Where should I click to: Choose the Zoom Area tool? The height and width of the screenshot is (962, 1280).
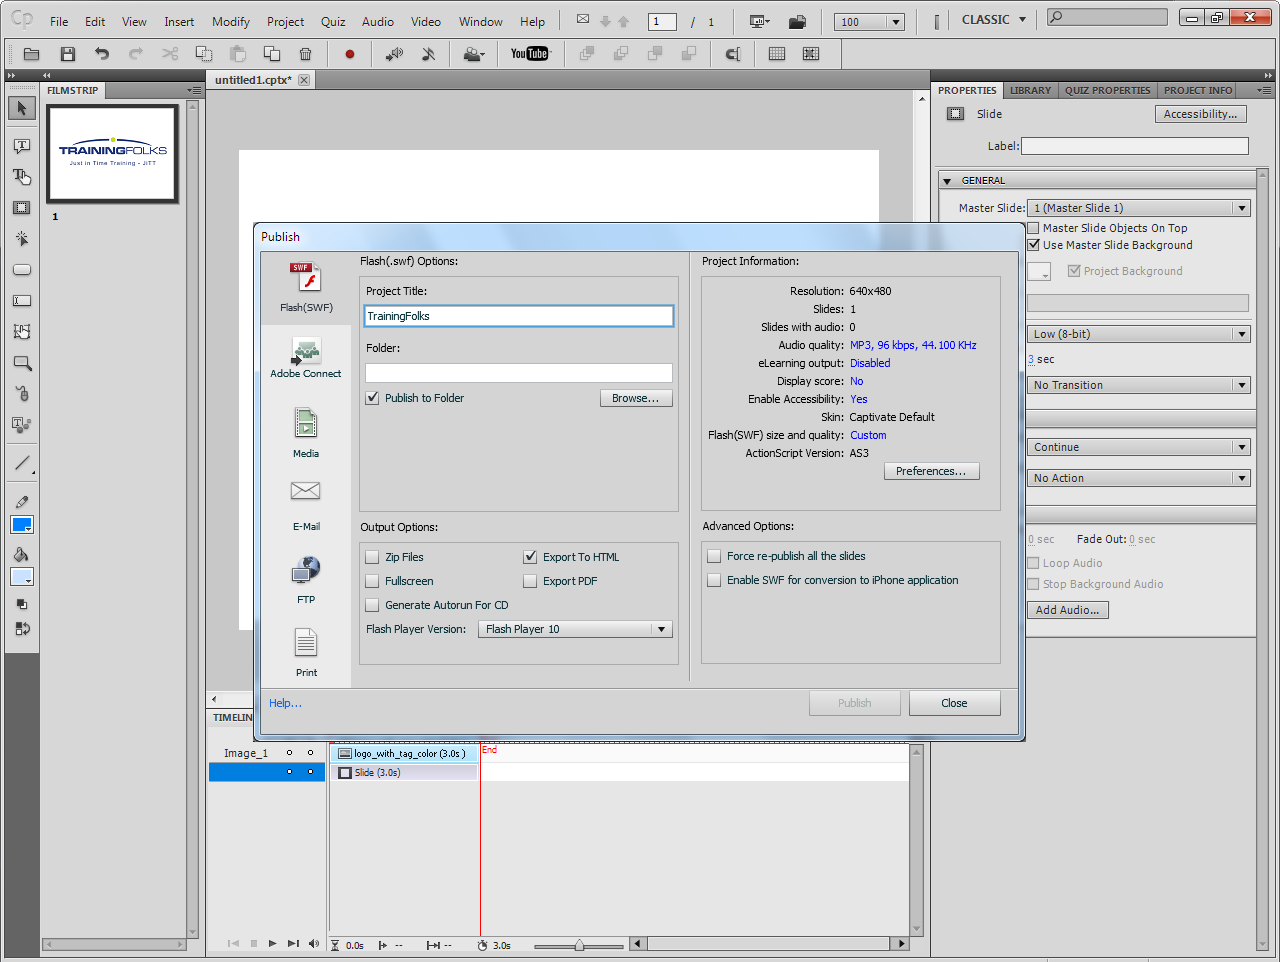21,363
